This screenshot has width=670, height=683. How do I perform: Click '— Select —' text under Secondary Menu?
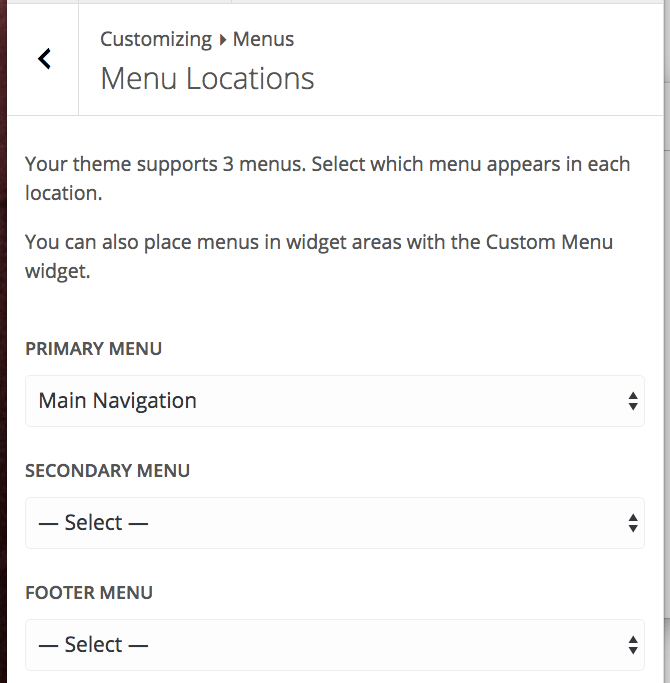(93, 523)
